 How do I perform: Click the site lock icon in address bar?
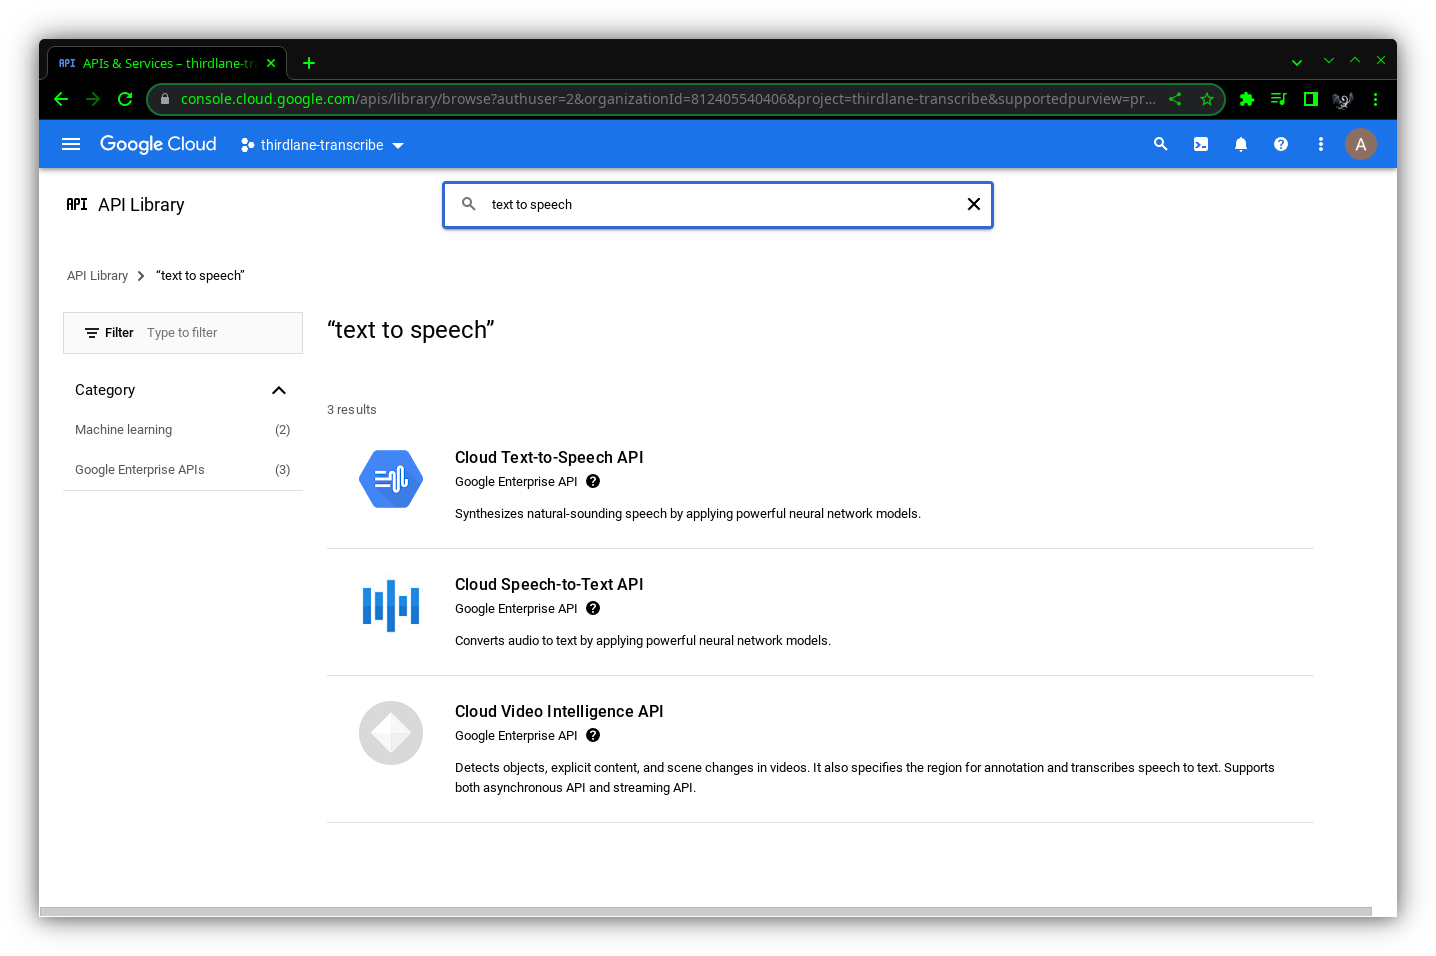coord(165,99)
